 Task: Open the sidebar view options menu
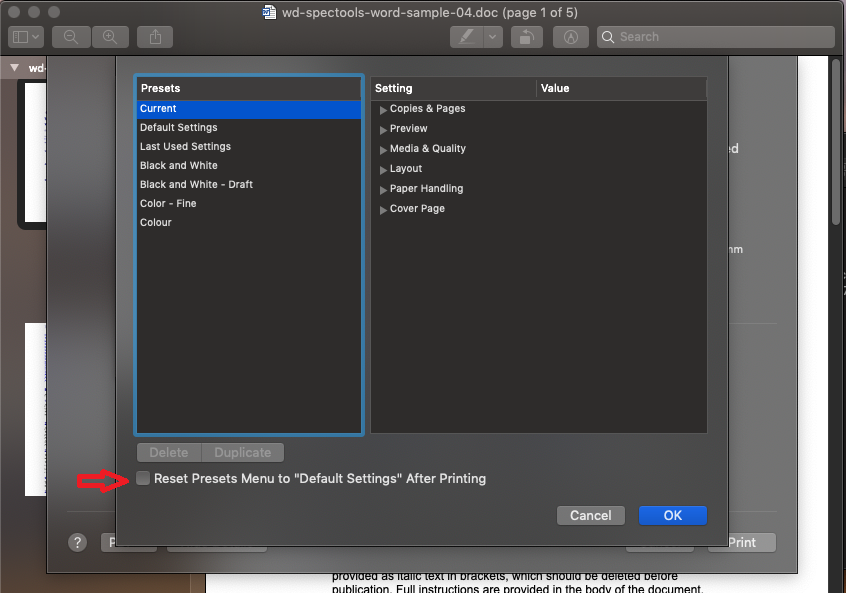tap(25, 37)
